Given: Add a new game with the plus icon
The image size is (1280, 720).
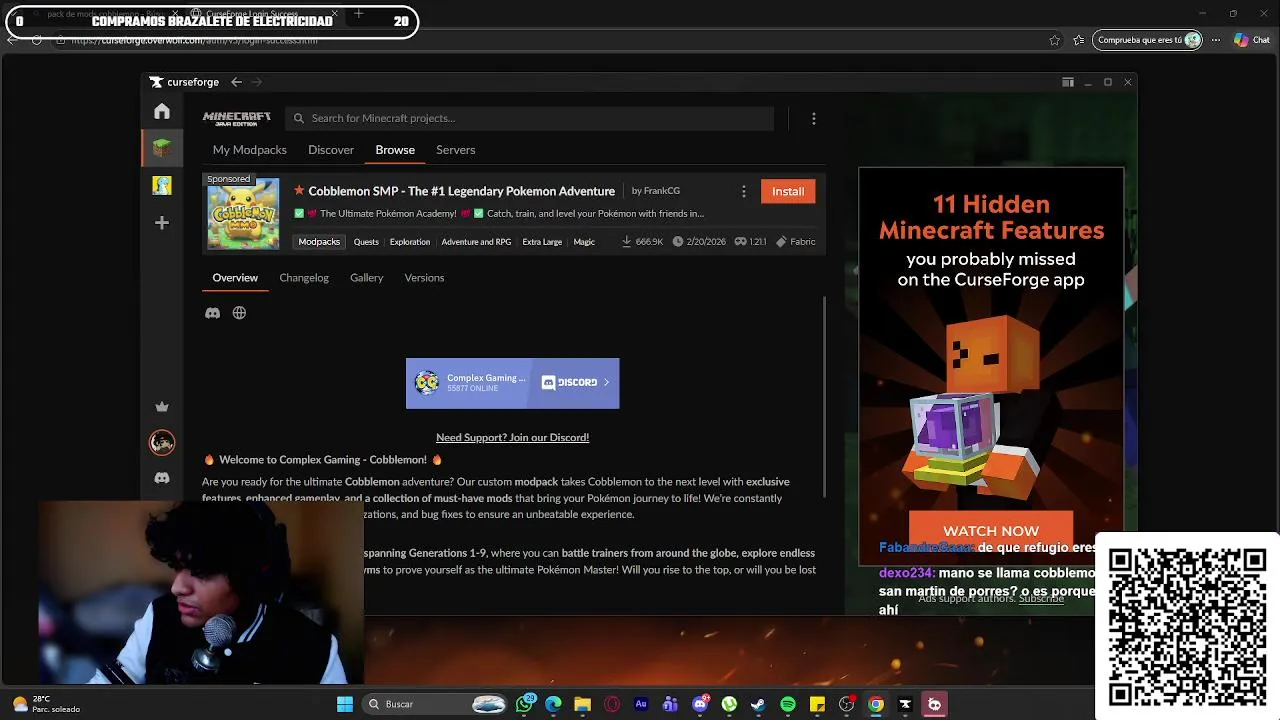Looking at the screenshot, I should [x=162, y=223].
